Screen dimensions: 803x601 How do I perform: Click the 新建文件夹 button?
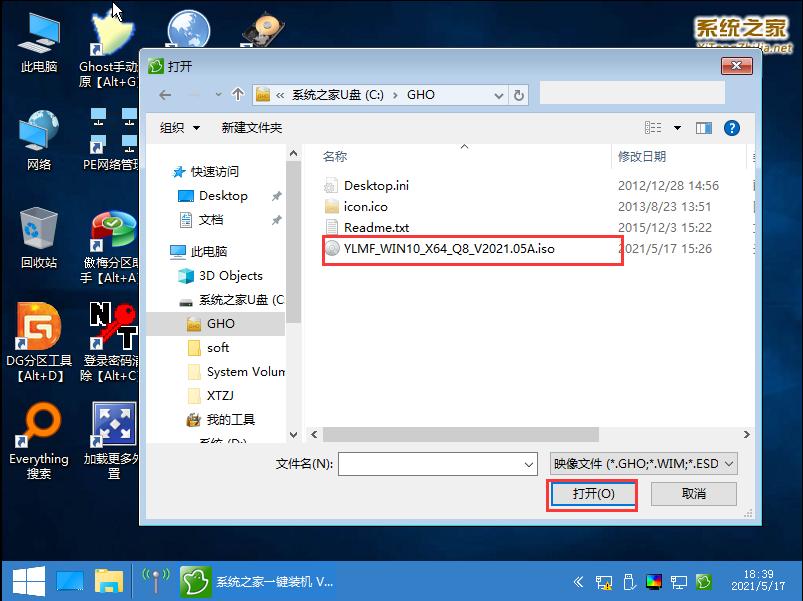pyautogui.click(x=251, y=127)
